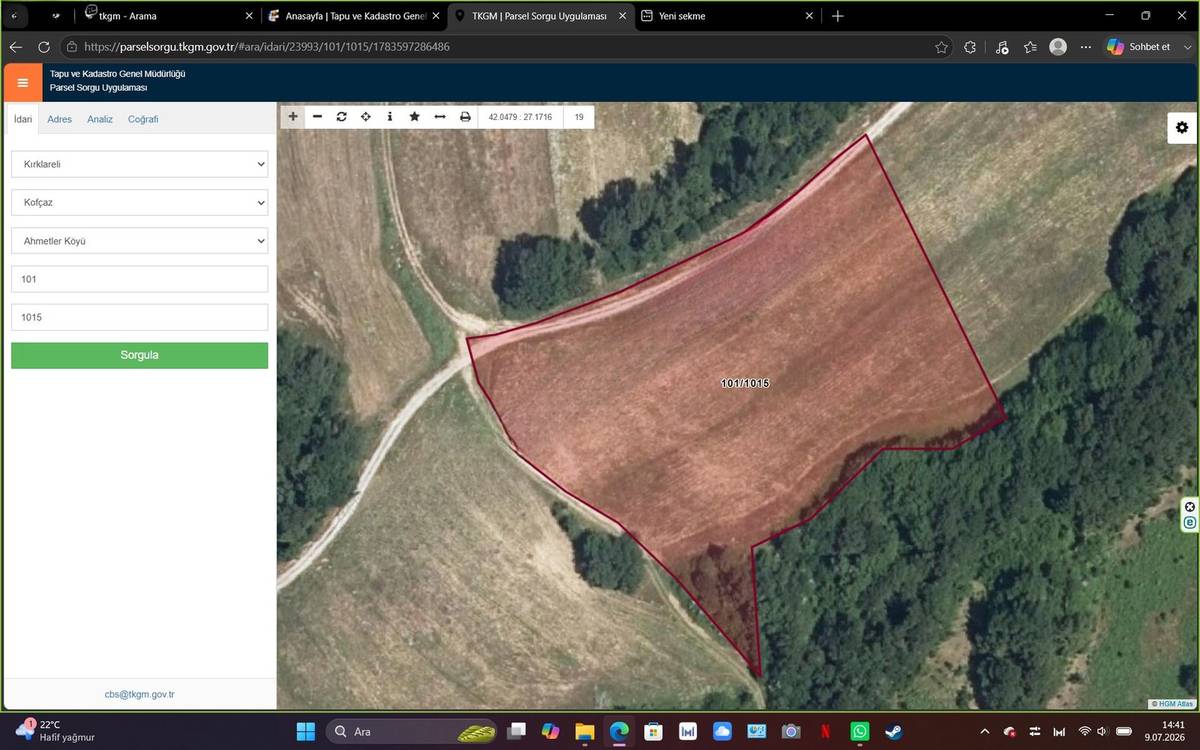Go back to previous page
This screenshot has height=750, width=1200.
click(16, 47)
